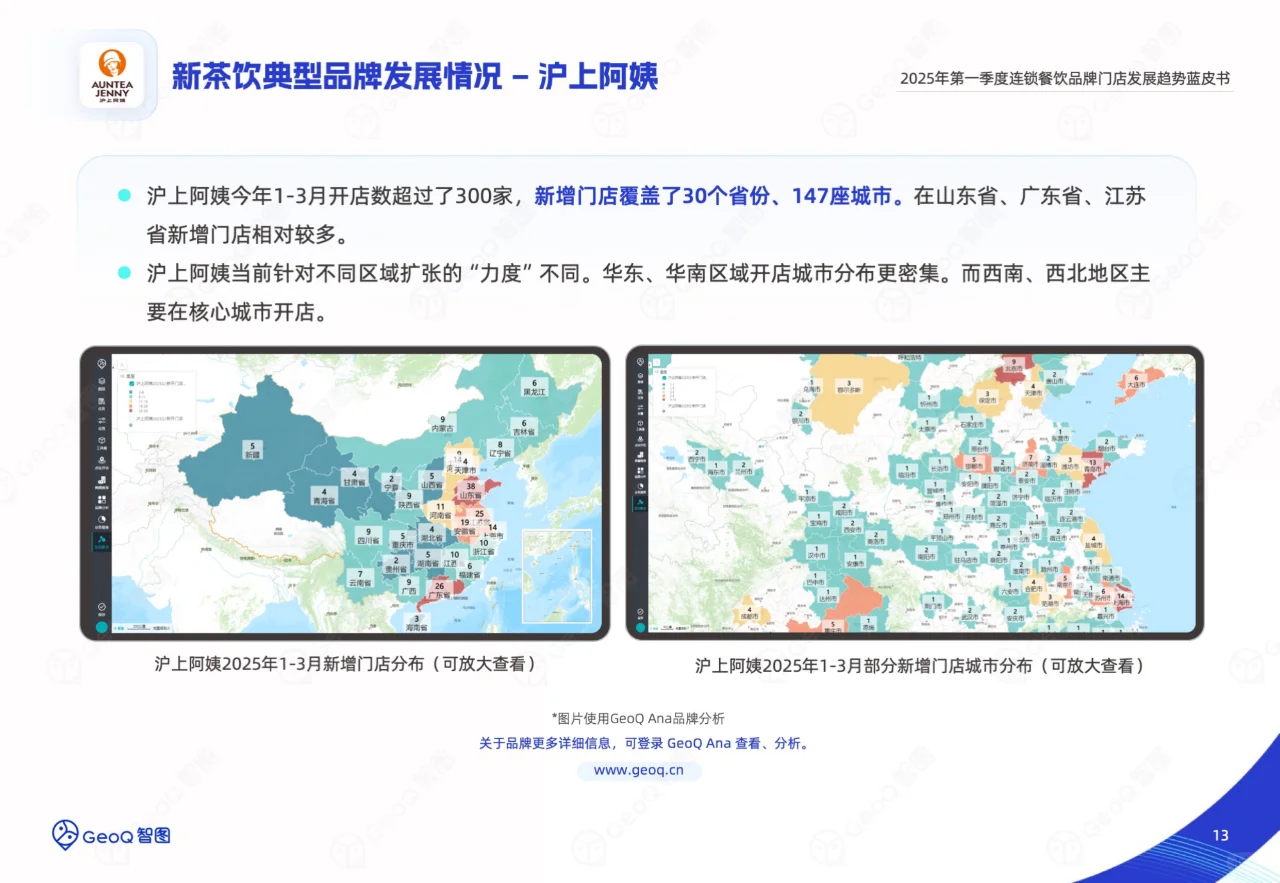Open the toolbox cube icon in province map sidebar

[101, 442]
